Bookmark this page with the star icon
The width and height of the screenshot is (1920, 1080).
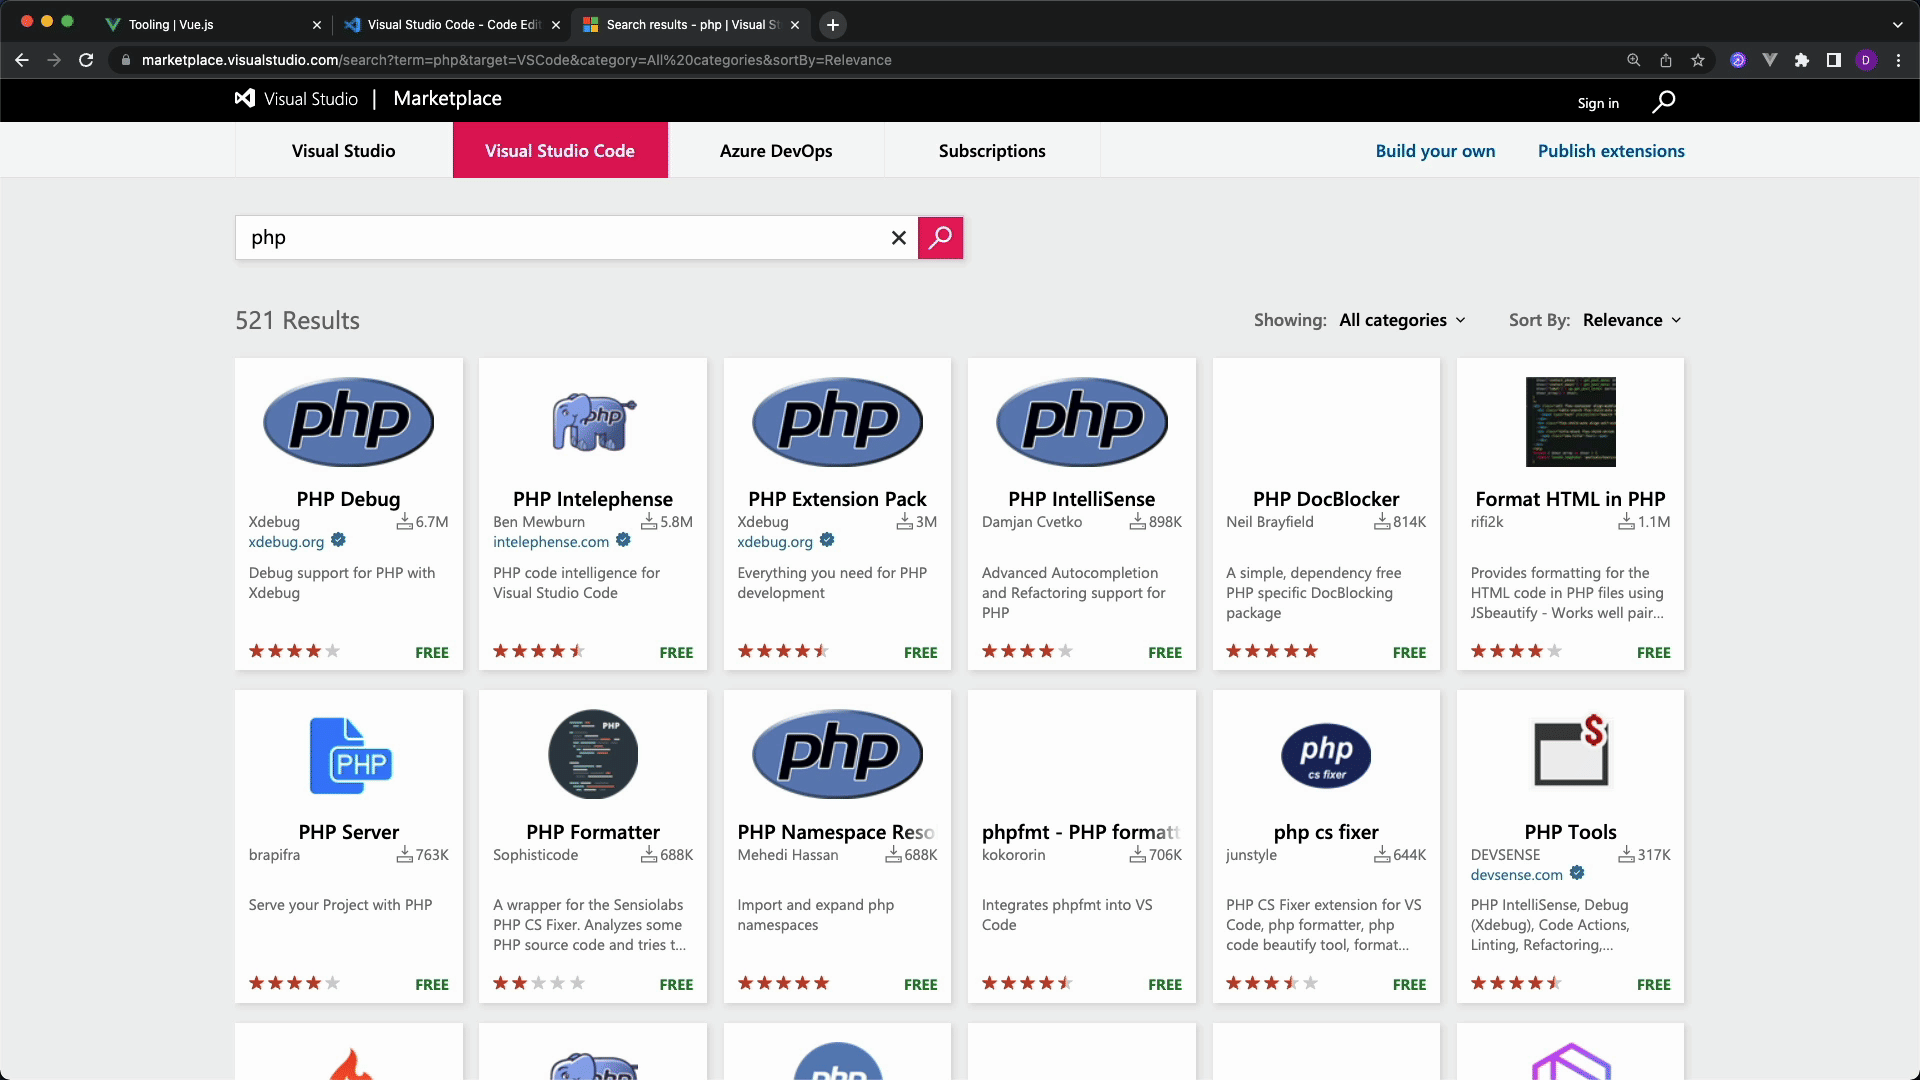(x=1698, y=60)
